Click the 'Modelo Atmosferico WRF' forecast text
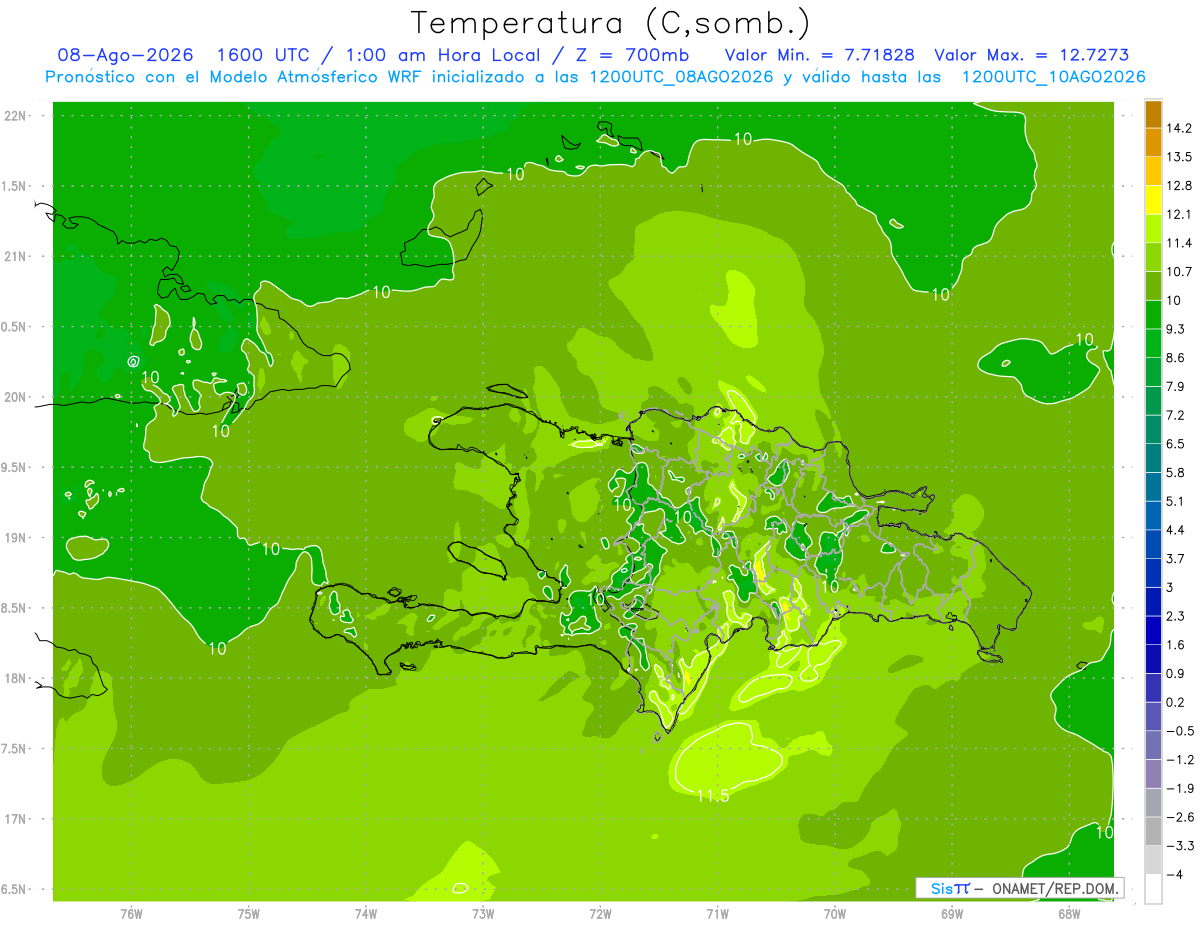The image size is (1200, 927). click(x=316, y=77)
